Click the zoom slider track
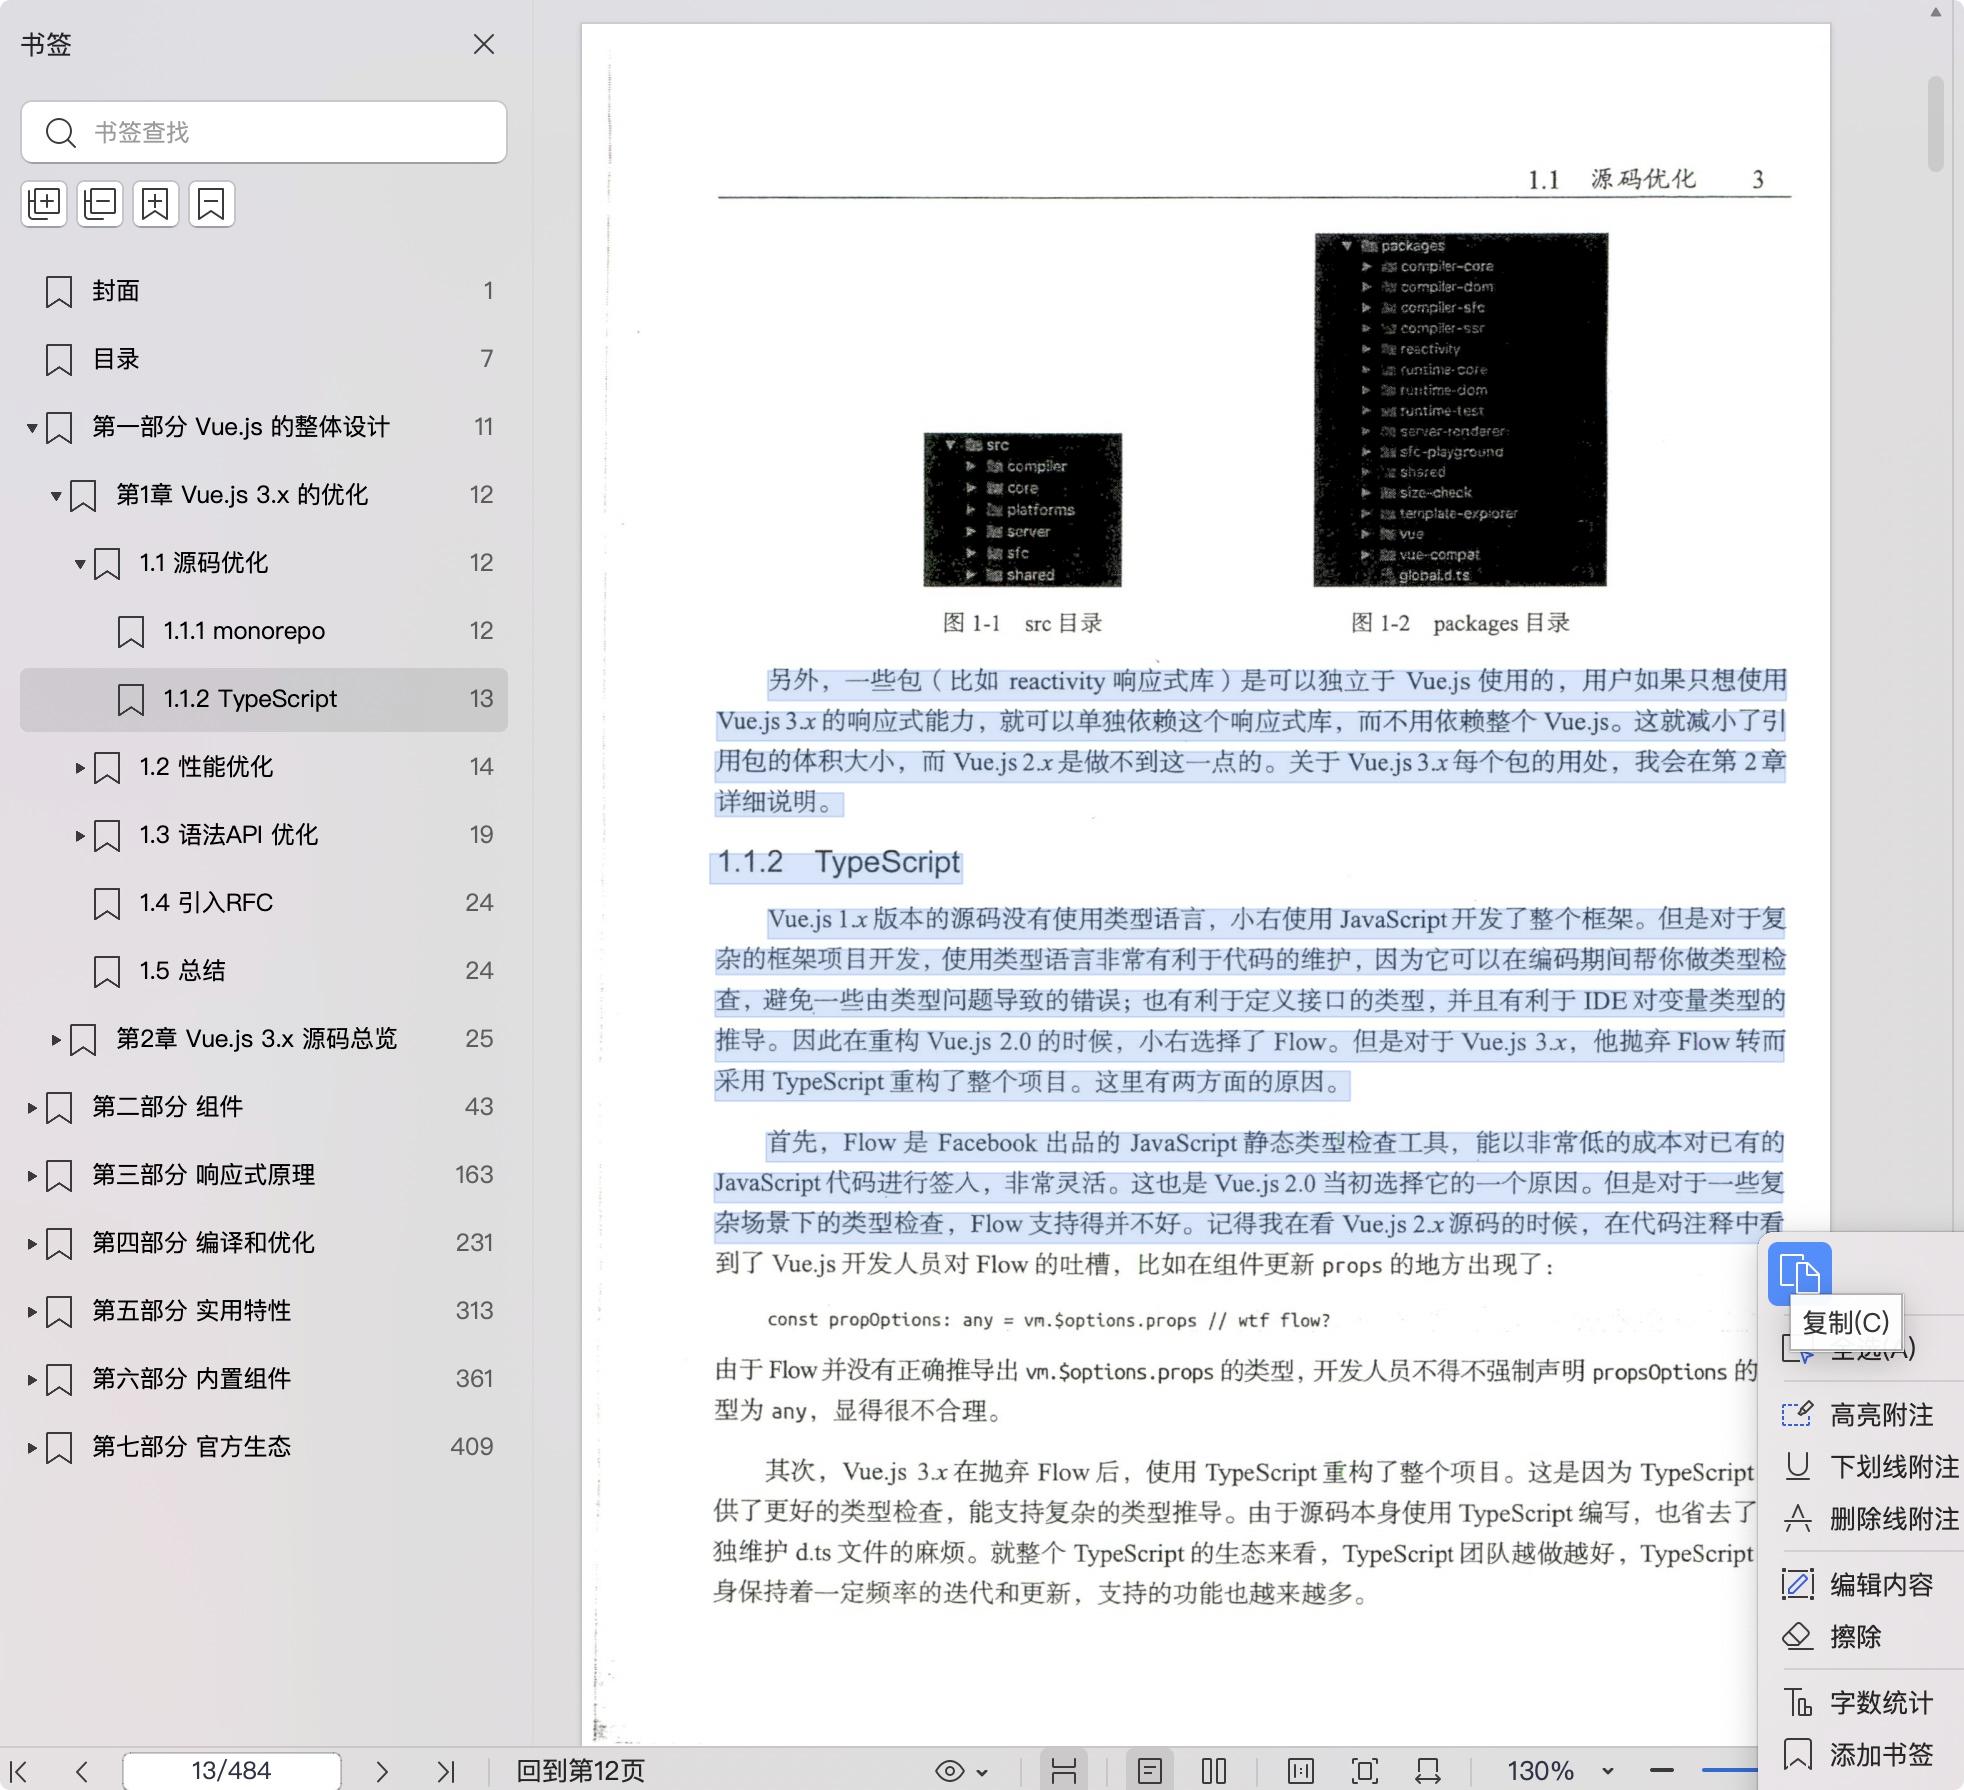Screen dimensions: 1964x1790 (x=1728, y=1771)
